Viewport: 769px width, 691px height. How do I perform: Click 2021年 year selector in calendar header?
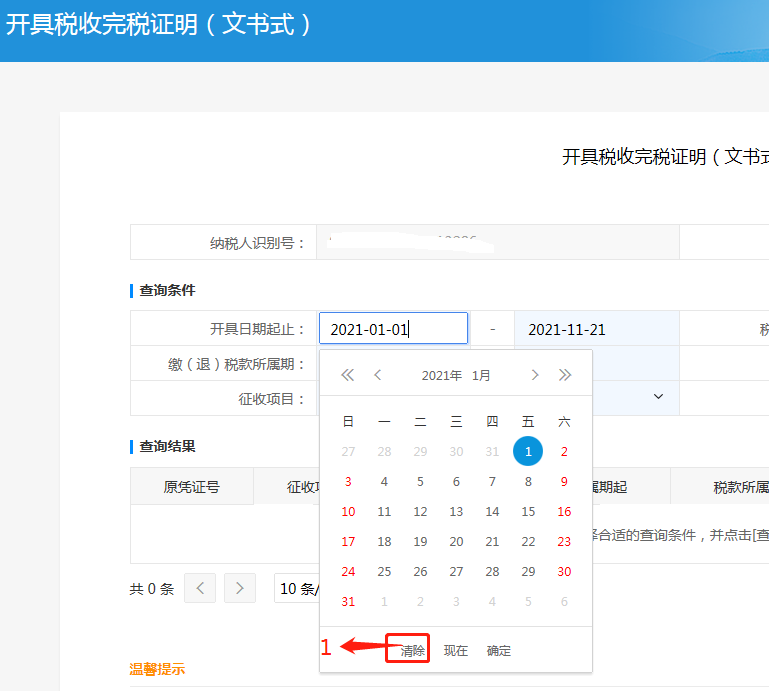tap(441, 376)
